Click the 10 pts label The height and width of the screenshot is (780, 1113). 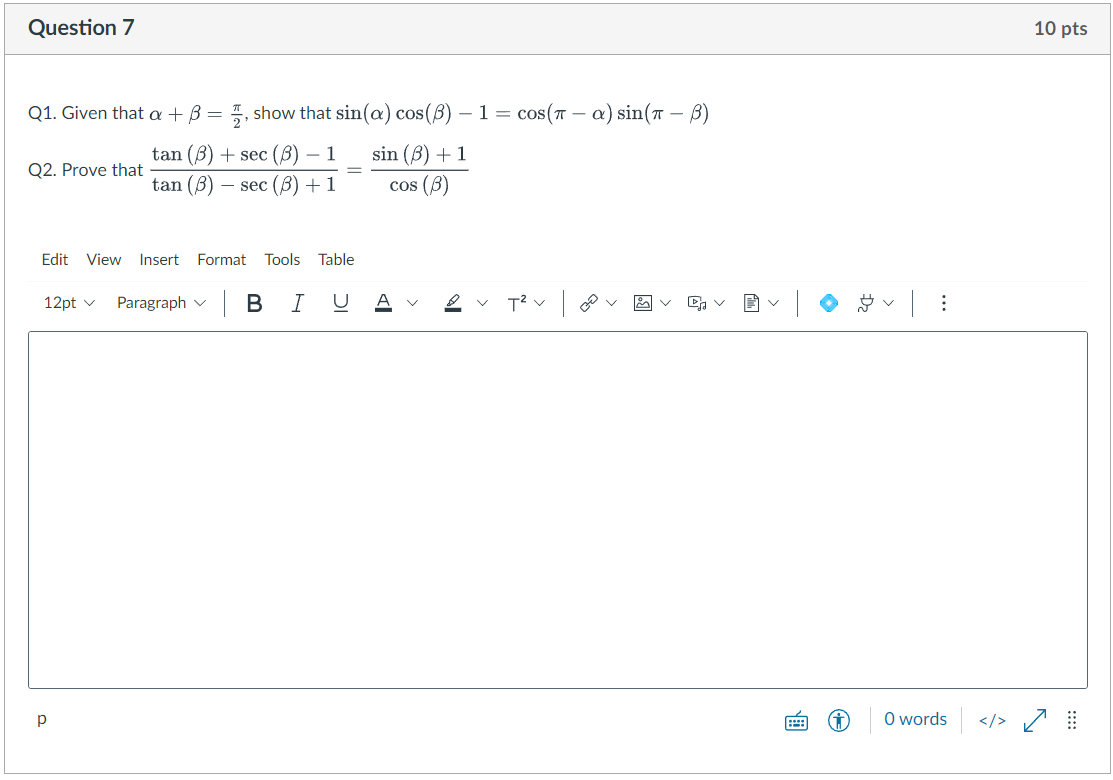tap(1060, 28)
